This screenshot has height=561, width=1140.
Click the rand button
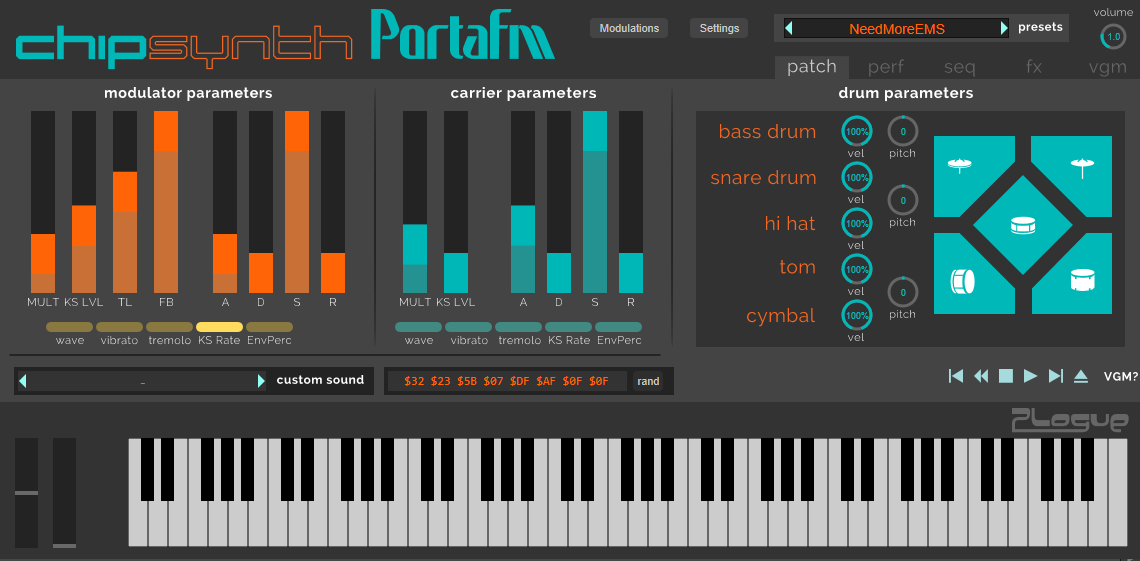[648, 381]
